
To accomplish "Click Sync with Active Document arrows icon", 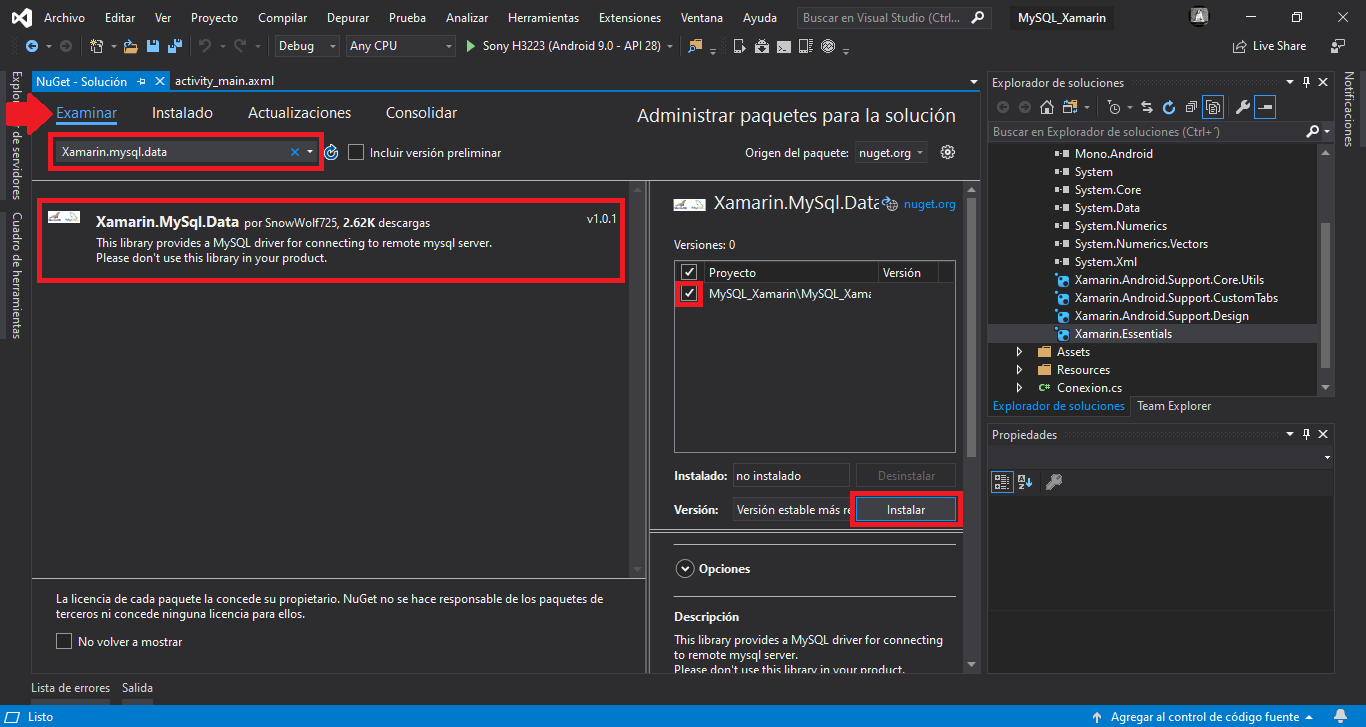I will click(x=1147, y=107).
